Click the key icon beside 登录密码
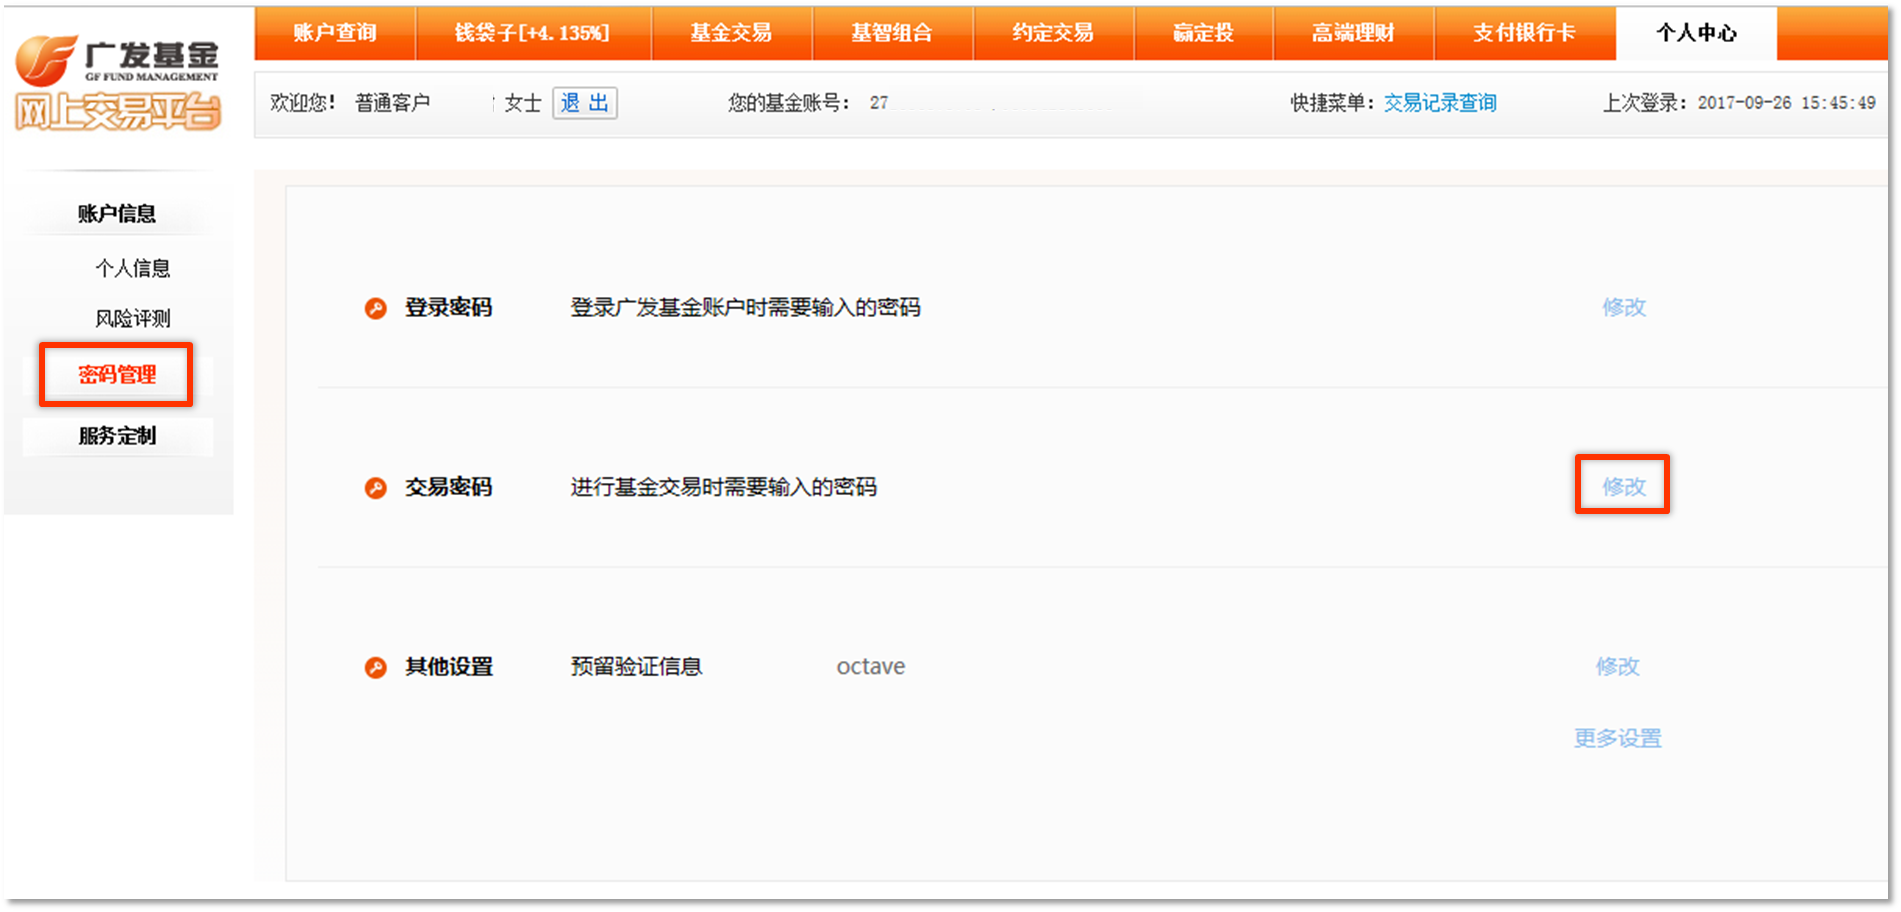 [x=375, y=308]
